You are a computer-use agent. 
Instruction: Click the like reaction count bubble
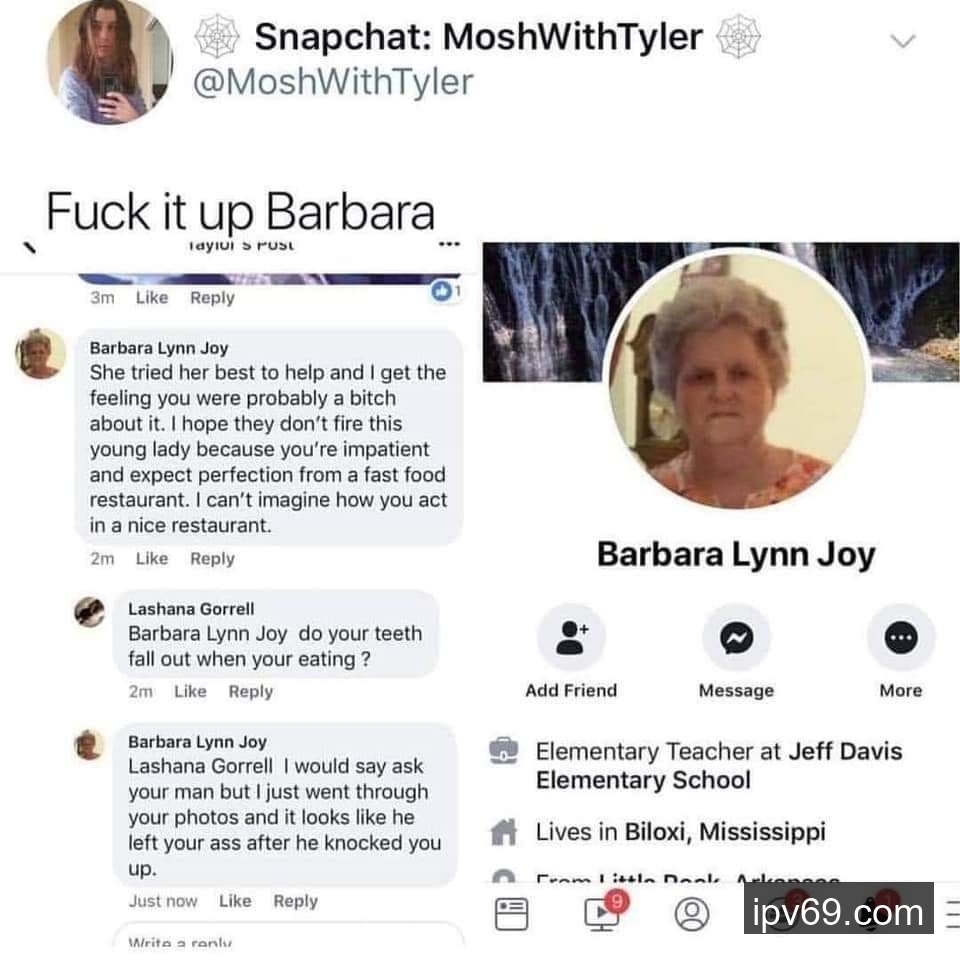click(x=446, y=291)
